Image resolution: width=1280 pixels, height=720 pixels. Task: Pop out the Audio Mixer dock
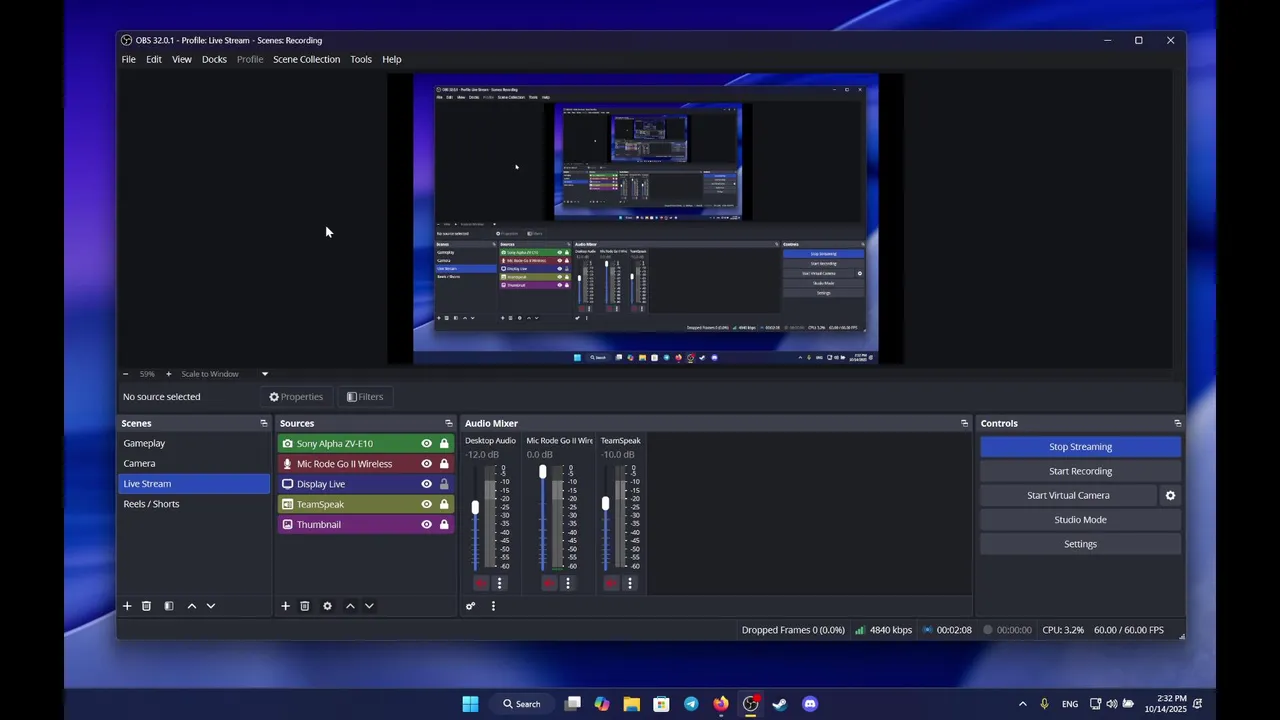click(965, 423)
